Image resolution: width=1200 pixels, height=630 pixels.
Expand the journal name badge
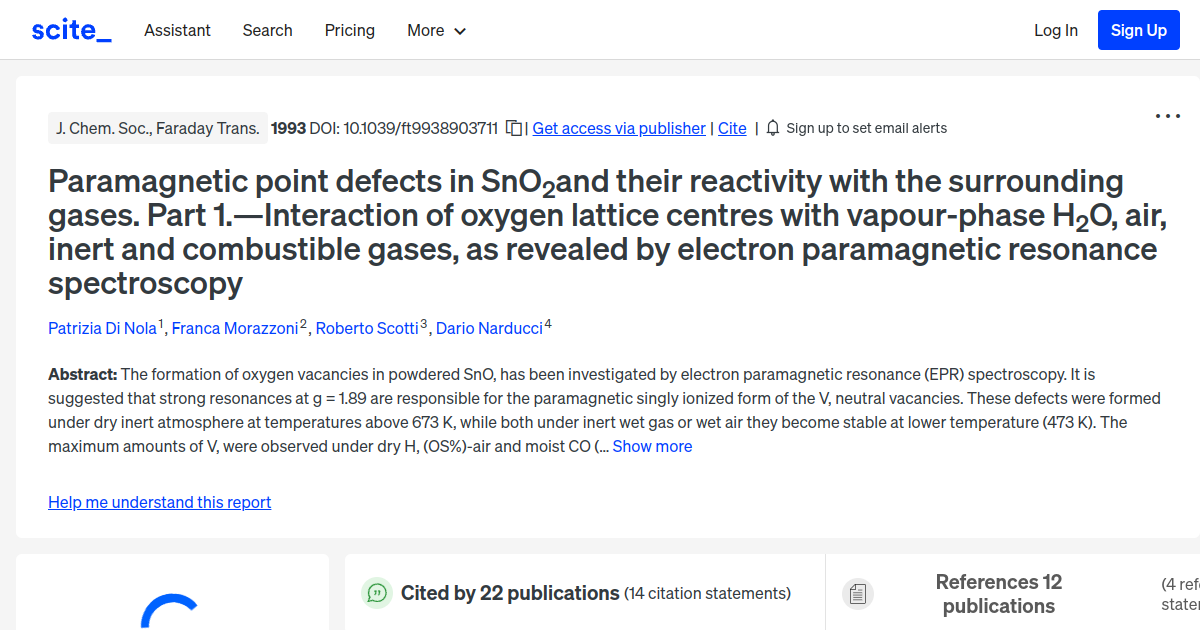(x=157, y=128)
